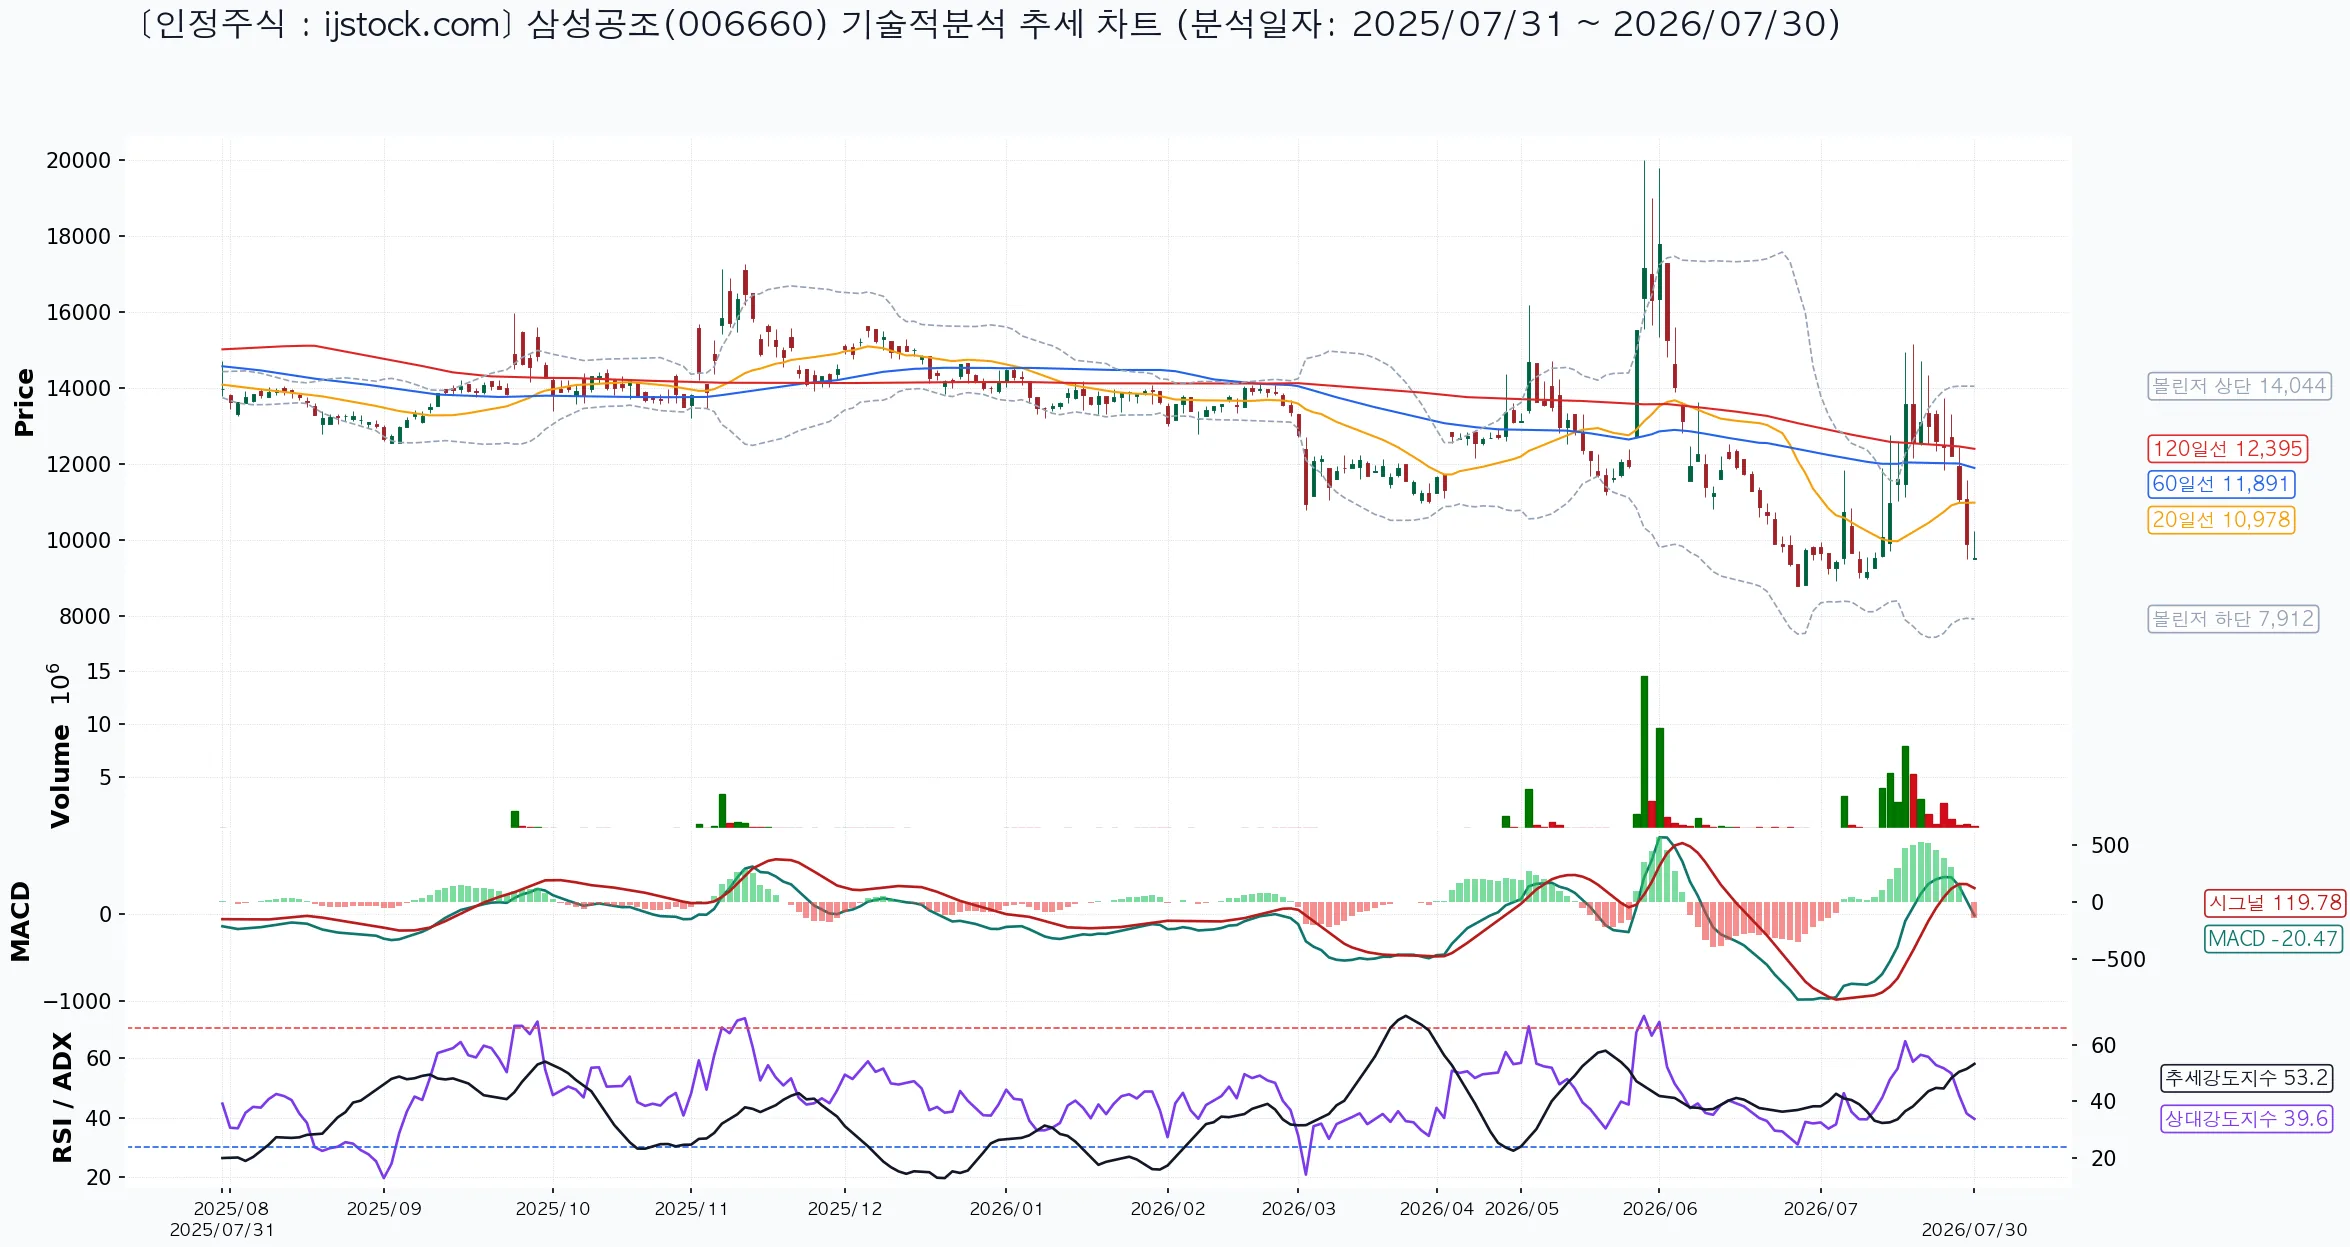The height and width of the screenshot is (1247, 2350).
Task: Select the '상대강도지수 39.6' label
Action: (2247, 1119)
